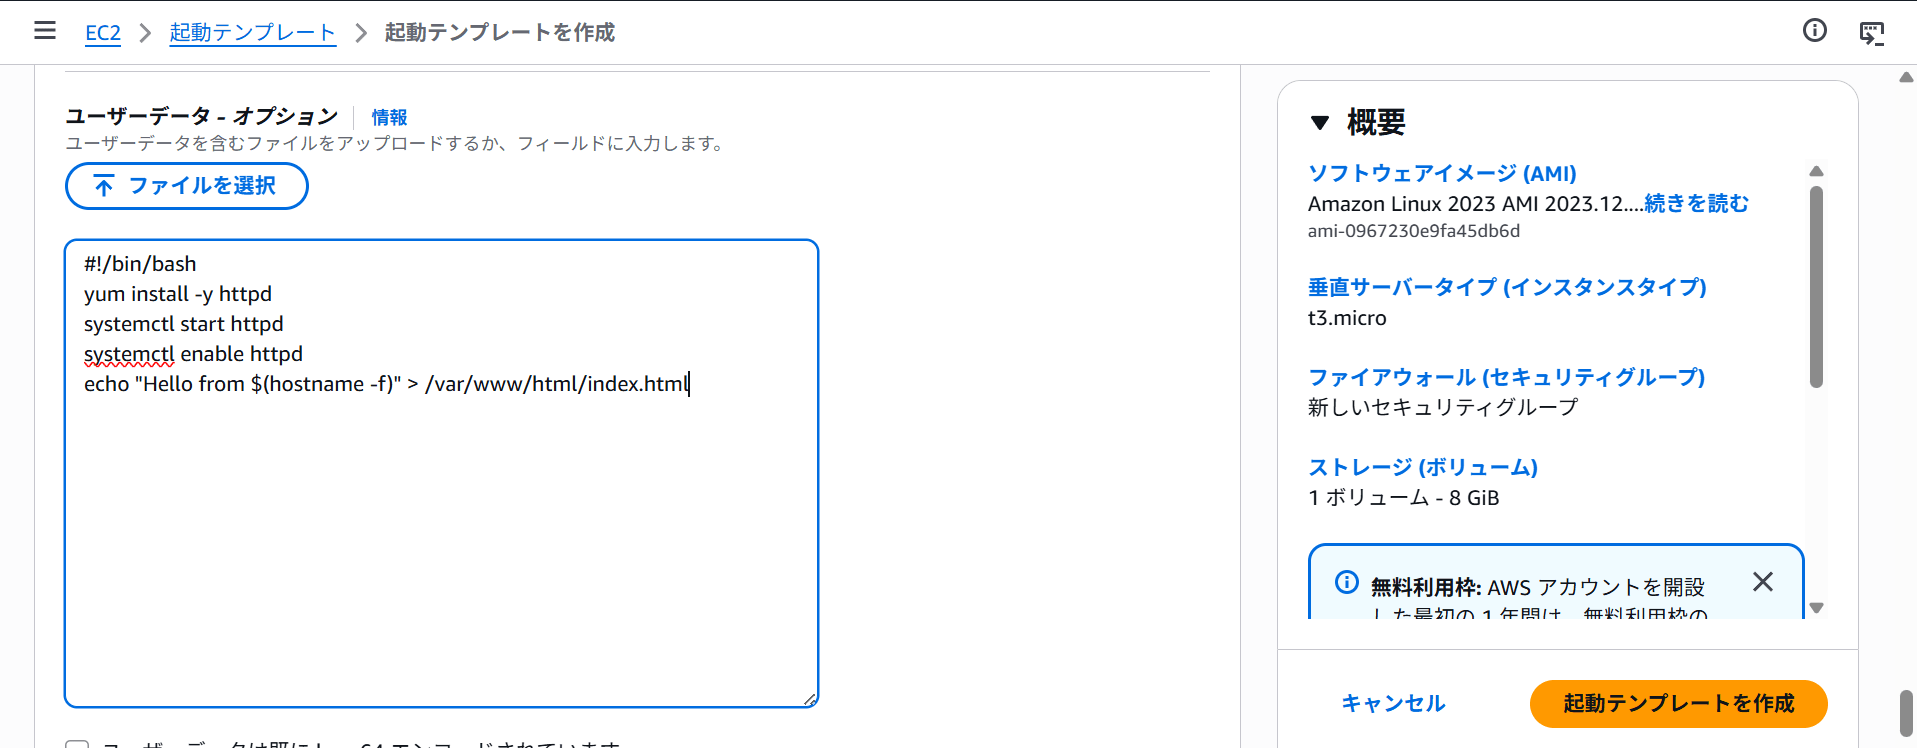1917x748 pixels.
Task: Close the free tier notice
Action: [x=1763, y=582]
